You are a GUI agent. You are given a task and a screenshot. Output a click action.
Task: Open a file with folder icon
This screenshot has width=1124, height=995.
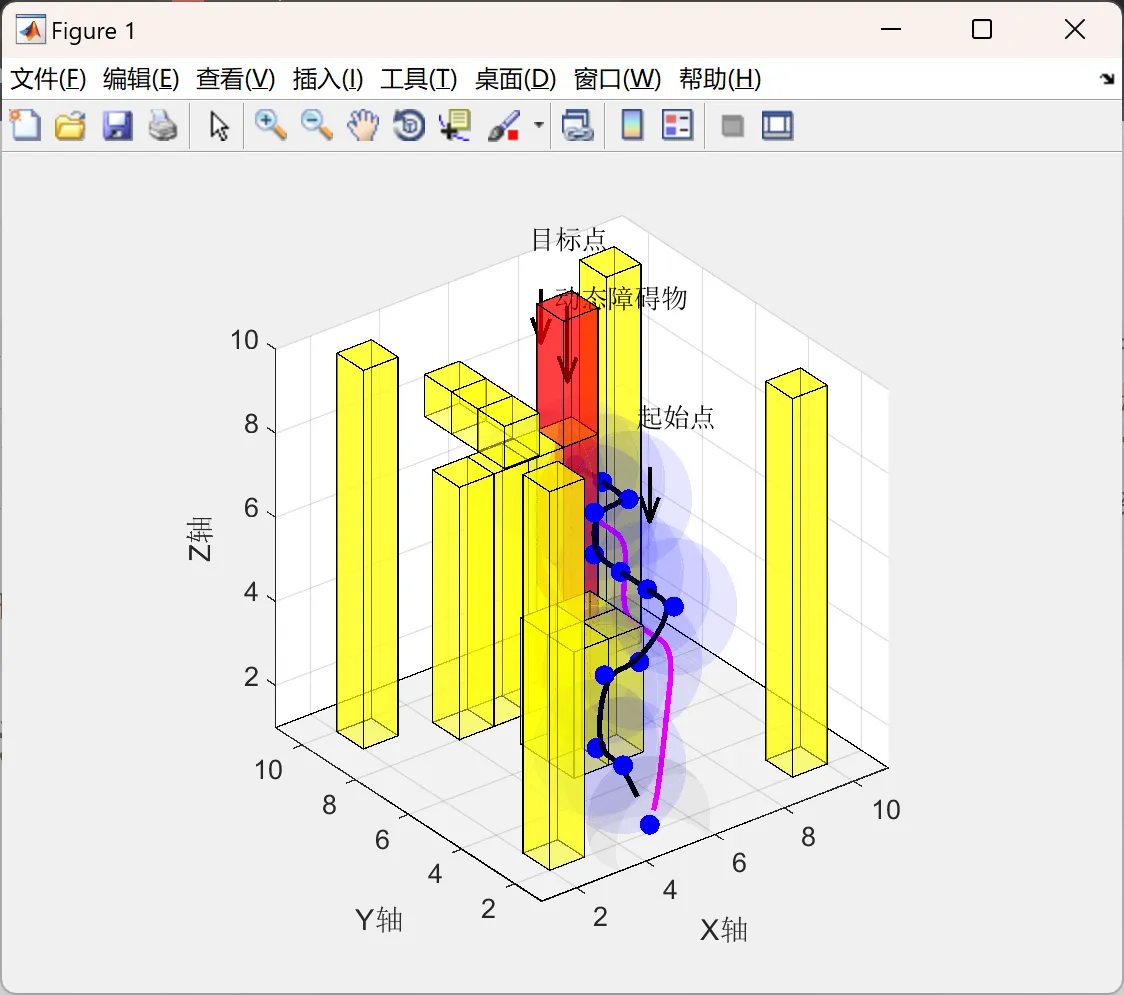[x=70, y=125]
